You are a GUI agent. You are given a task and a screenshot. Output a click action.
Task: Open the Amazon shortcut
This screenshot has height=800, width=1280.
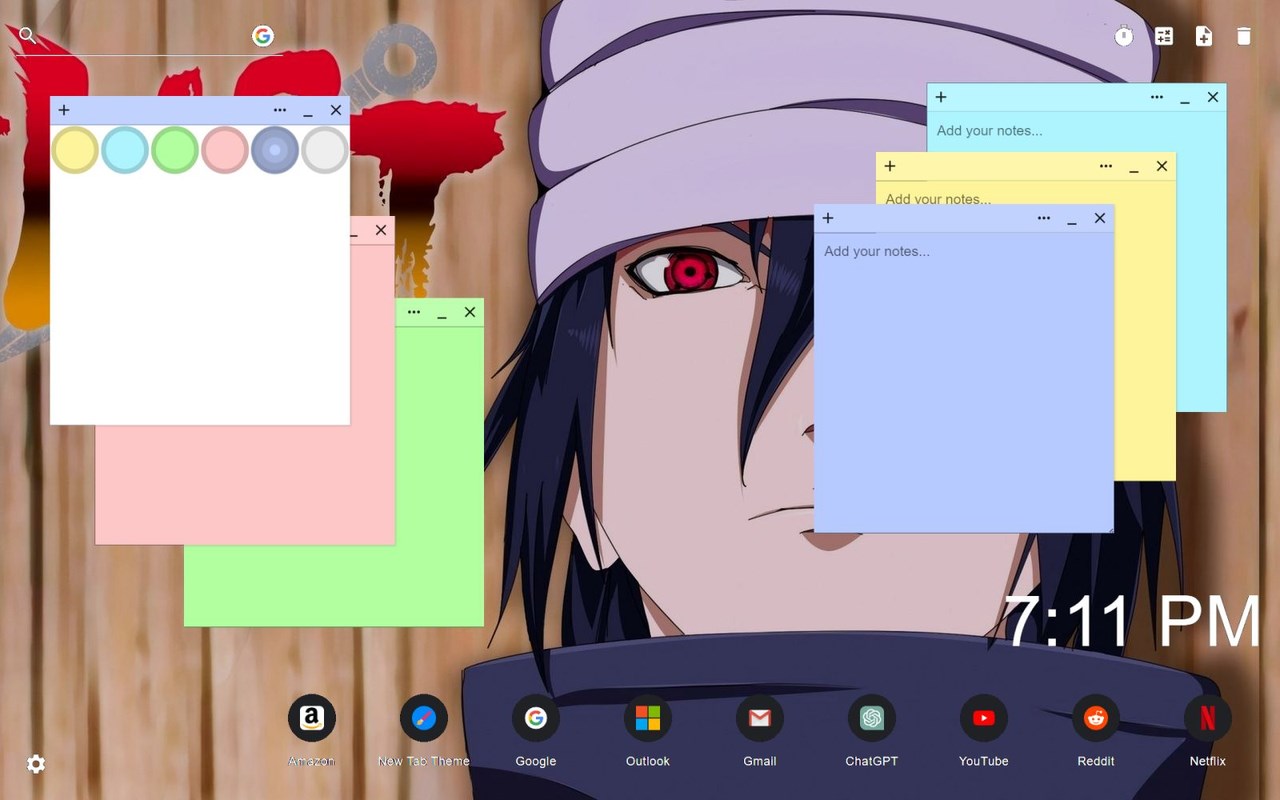[x=312, y=718]
